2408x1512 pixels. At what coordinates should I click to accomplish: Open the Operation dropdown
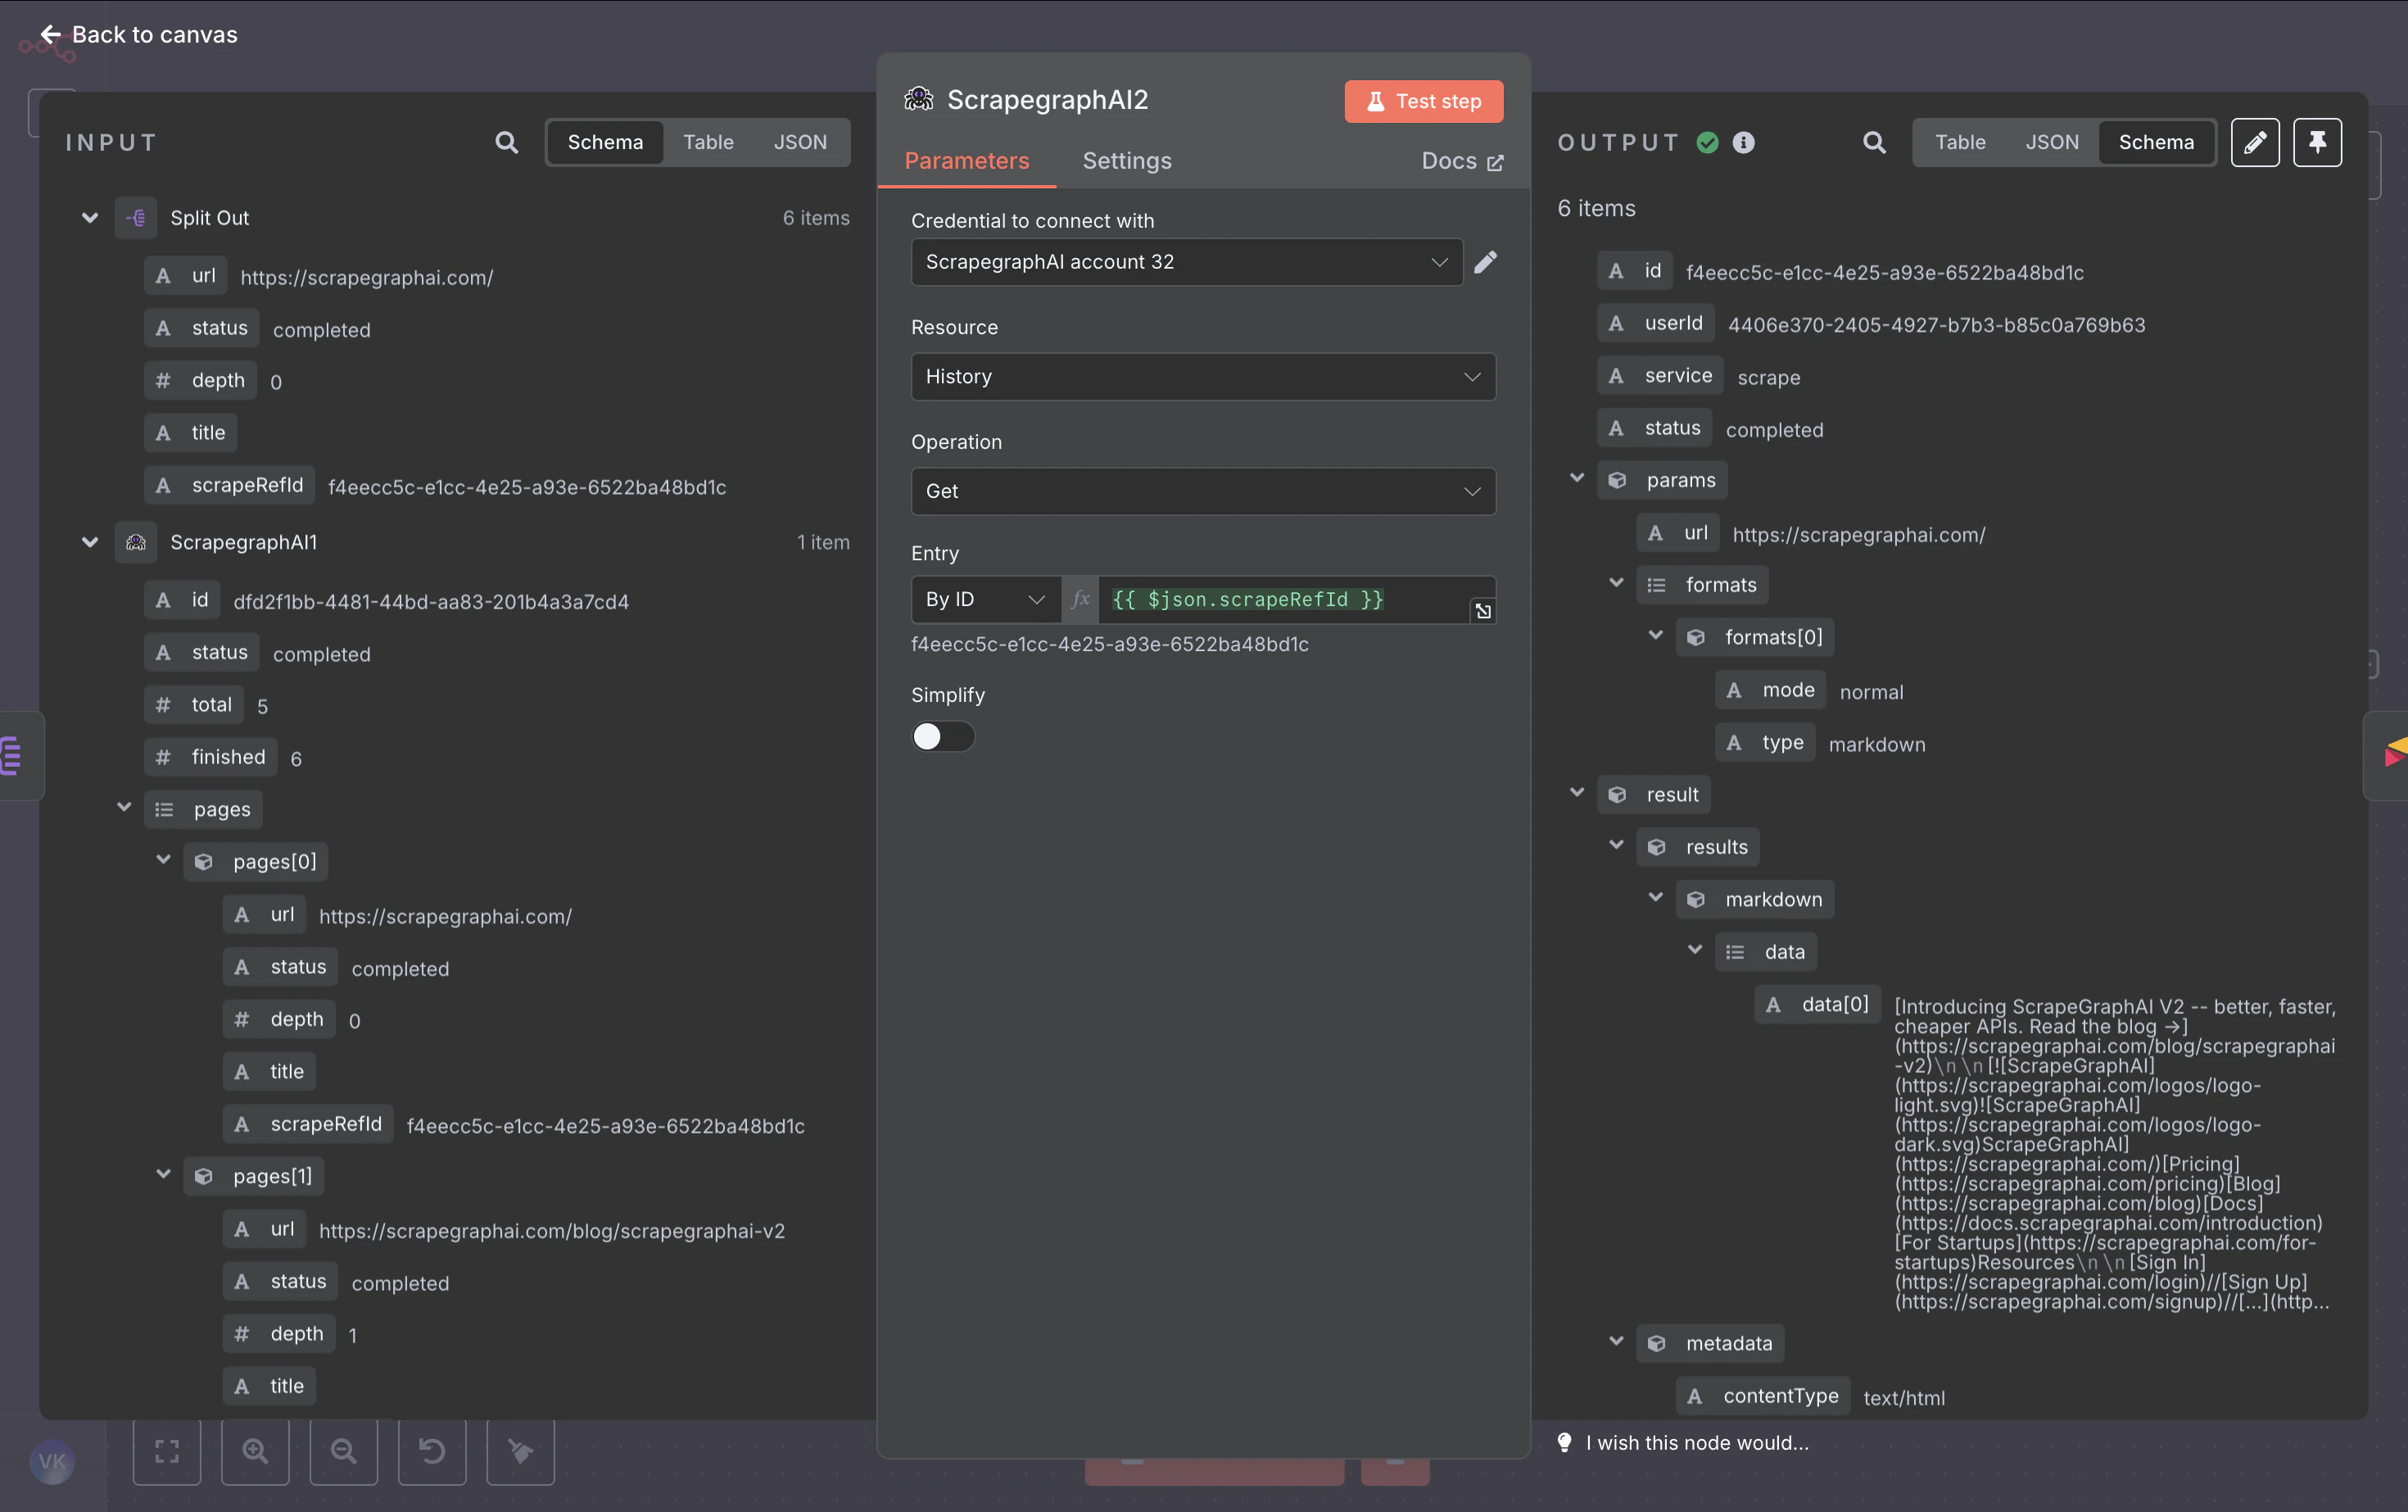click(1203, 491)
